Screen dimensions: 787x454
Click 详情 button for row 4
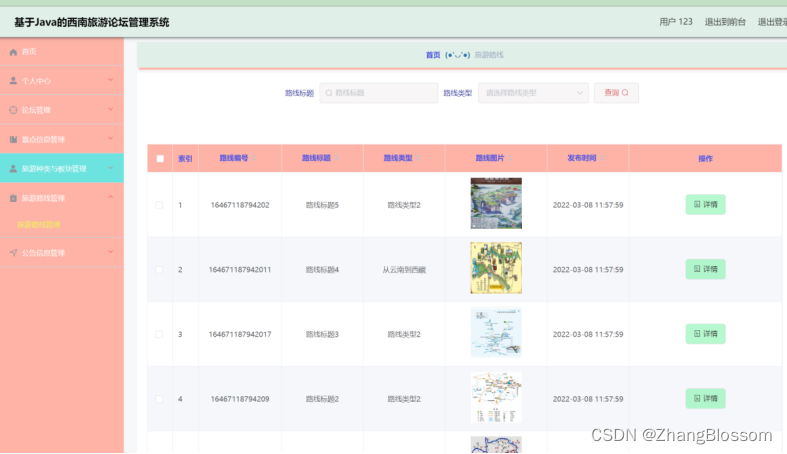[705, 399]
